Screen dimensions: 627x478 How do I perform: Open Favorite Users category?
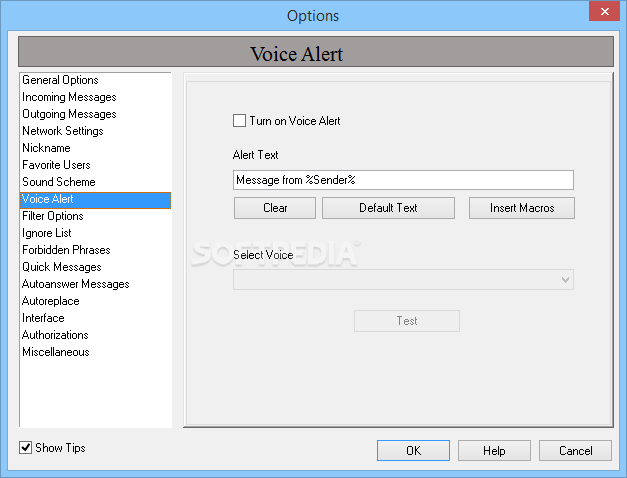click(95, 165)
